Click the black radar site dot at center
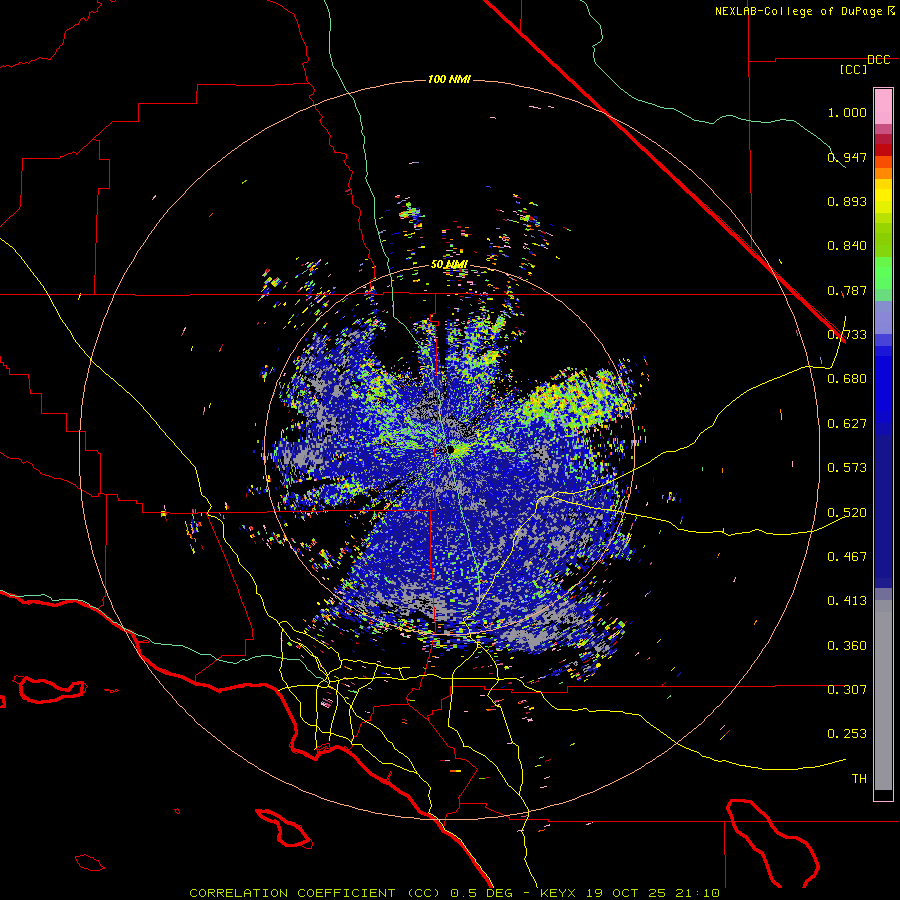 click(451, 449)
